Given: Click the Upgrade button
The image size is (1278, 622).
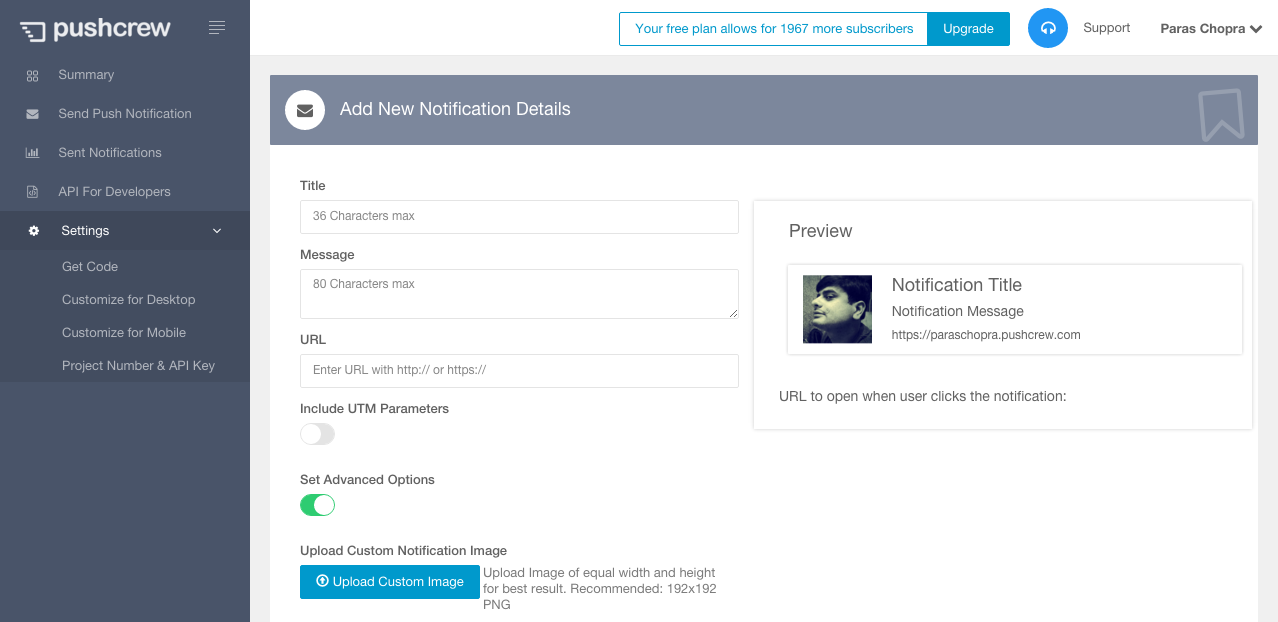Looking at the screenshot, I should (x=968, y=29).
